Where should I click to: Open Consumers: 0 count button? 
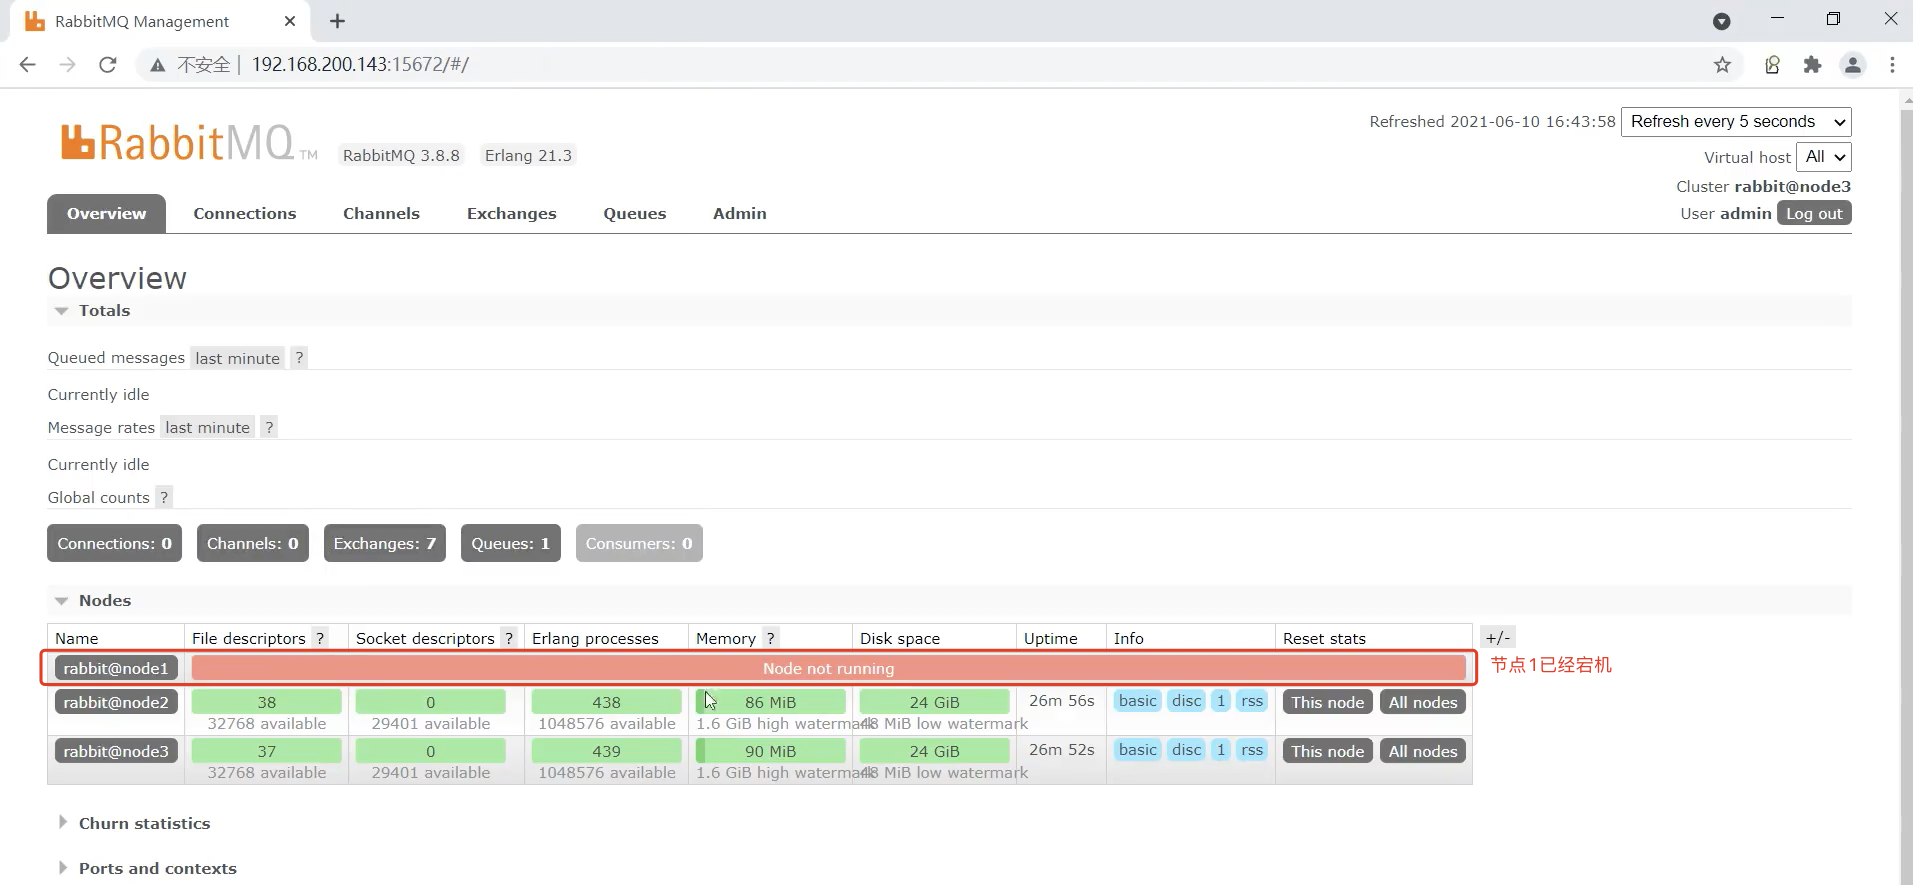pos(639,544)
